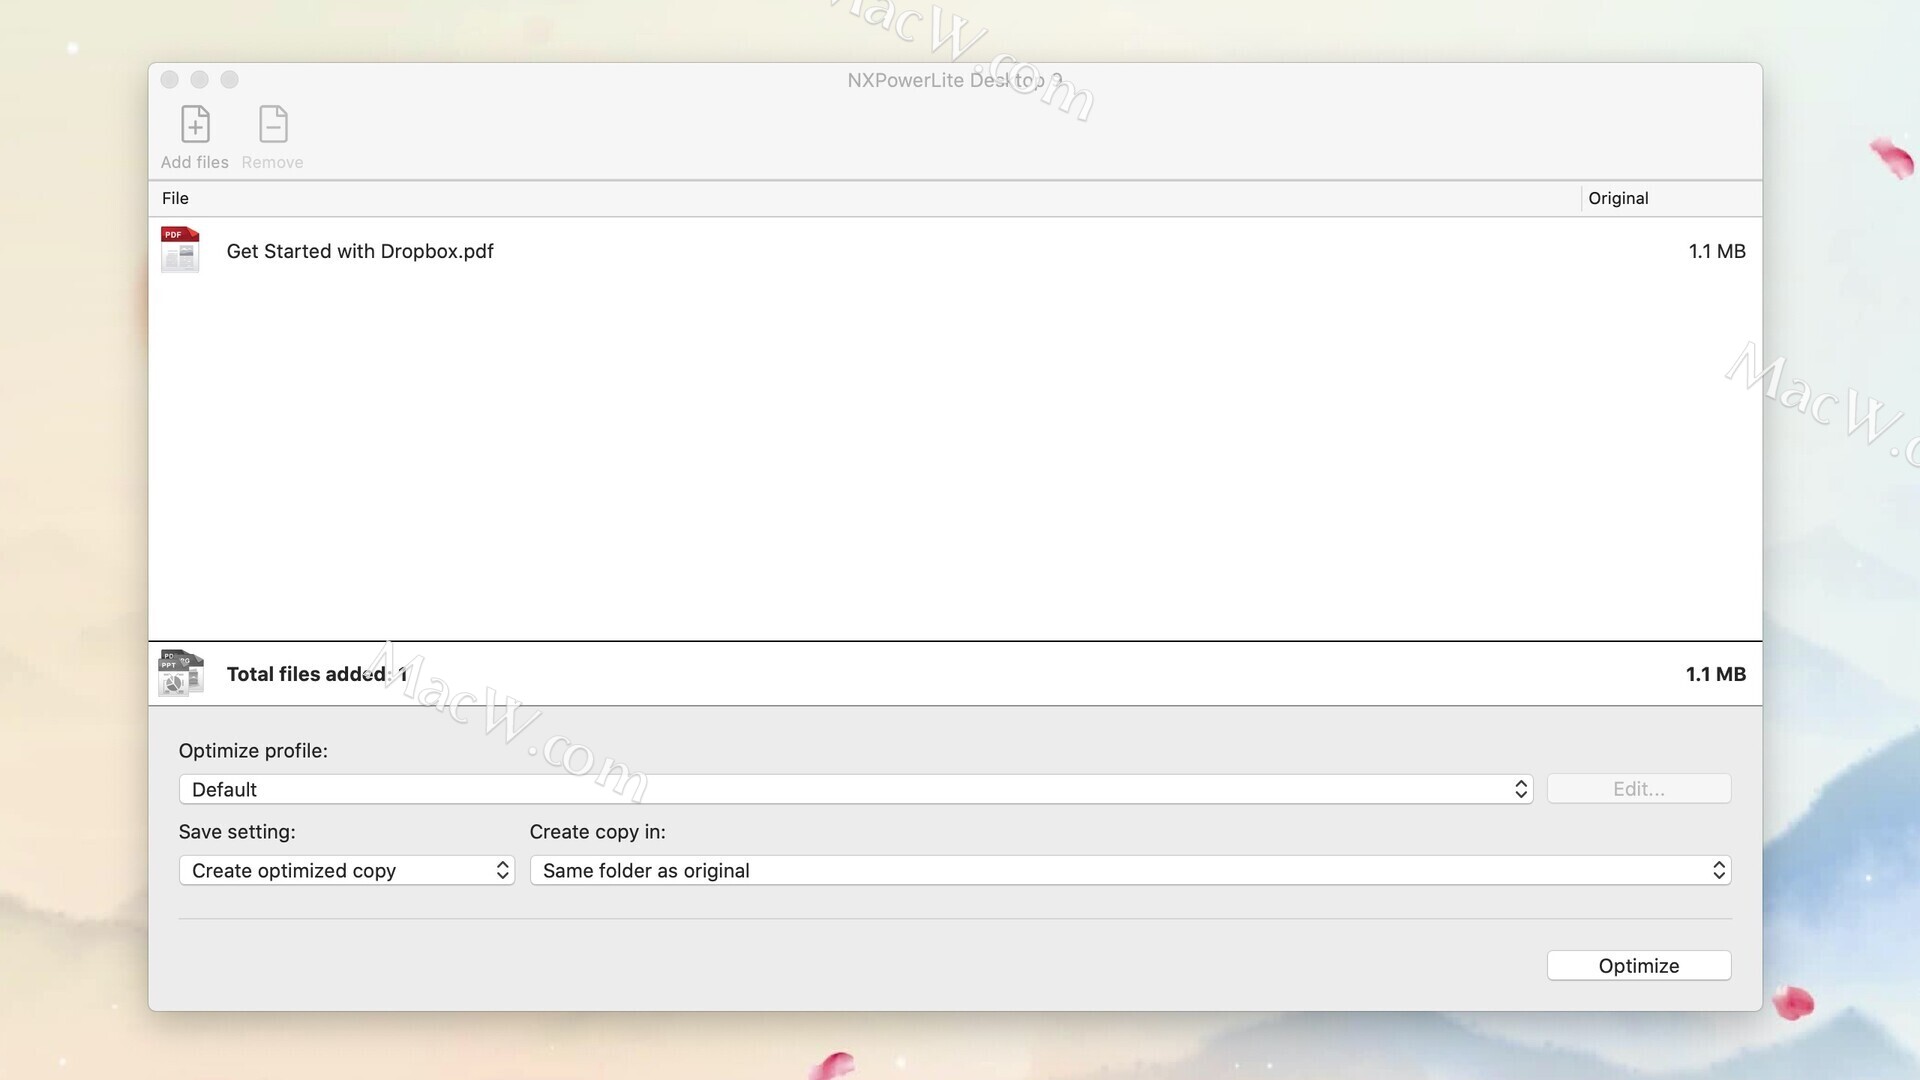Minimize the window using the middle title-bar button
The height and width of the screenshot is (1080, 1920).
[200, 79]
